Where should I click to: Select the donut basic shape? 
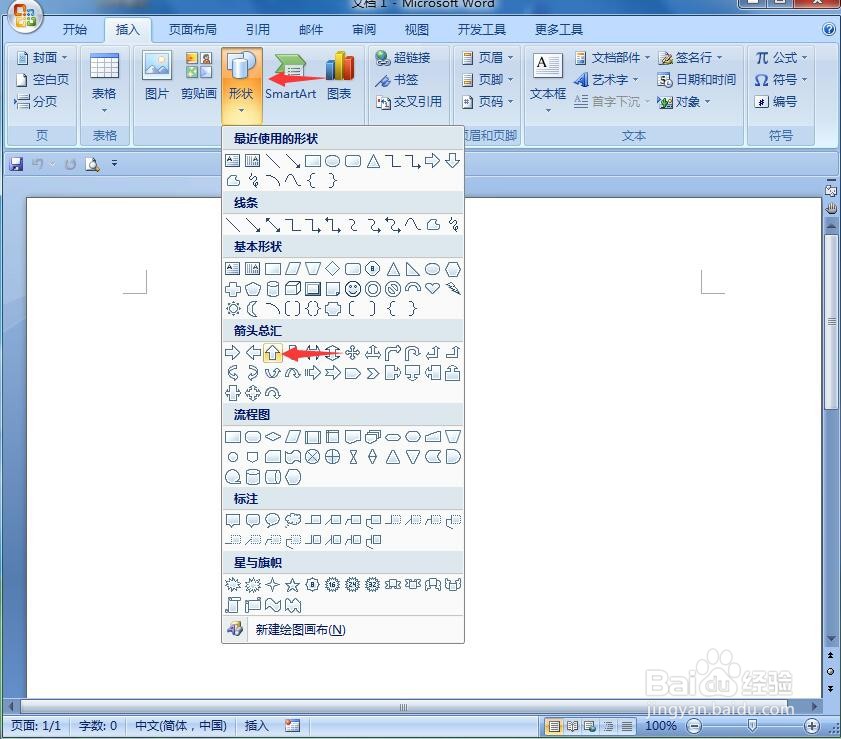coord(373,289)
